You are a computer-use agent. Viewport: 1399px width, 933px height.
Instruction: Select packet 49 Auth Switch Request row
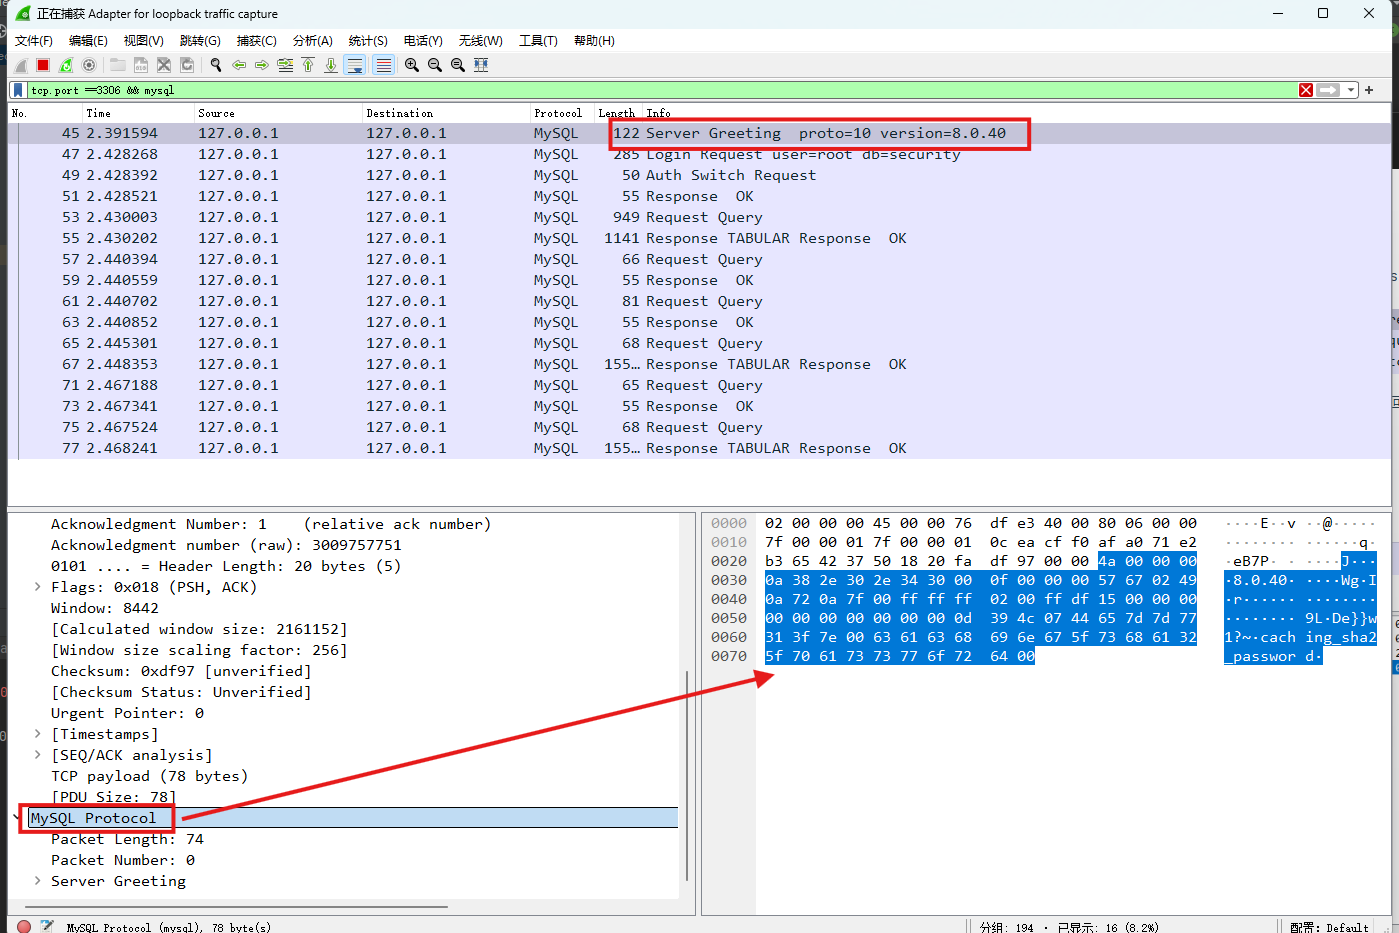[x=699, y=175]
